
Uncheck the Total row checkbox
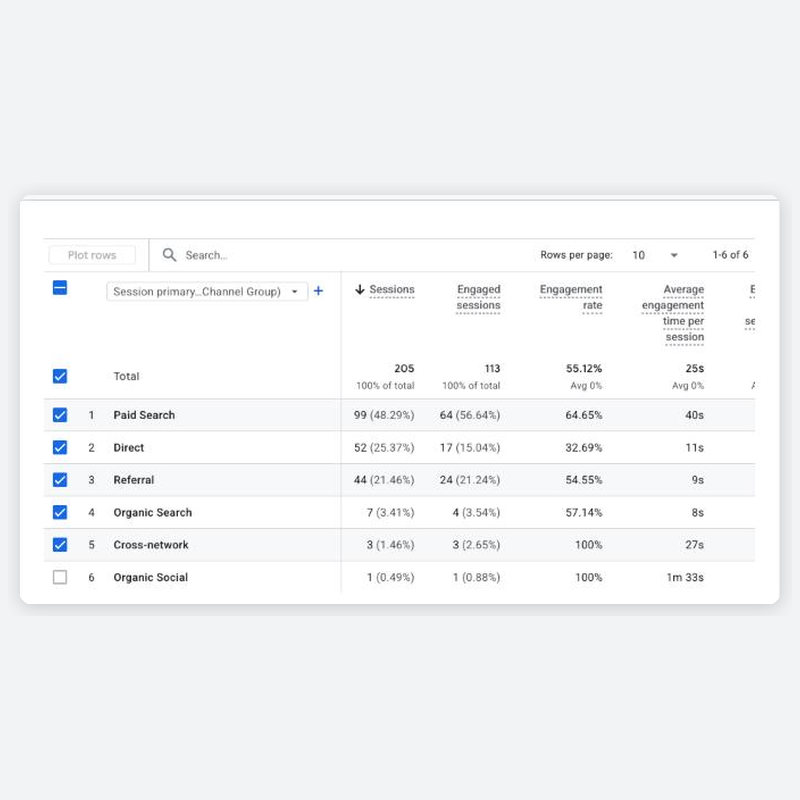(x=60, y=376)
